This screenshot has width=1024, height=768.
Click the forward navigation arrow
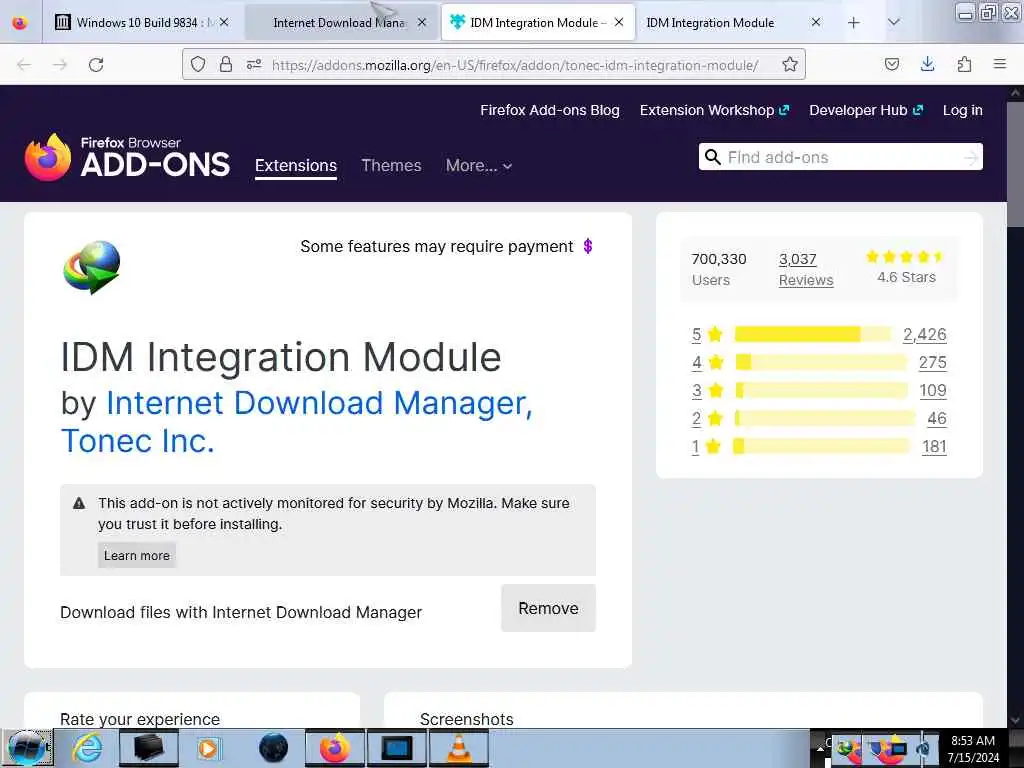click(60, 65)
